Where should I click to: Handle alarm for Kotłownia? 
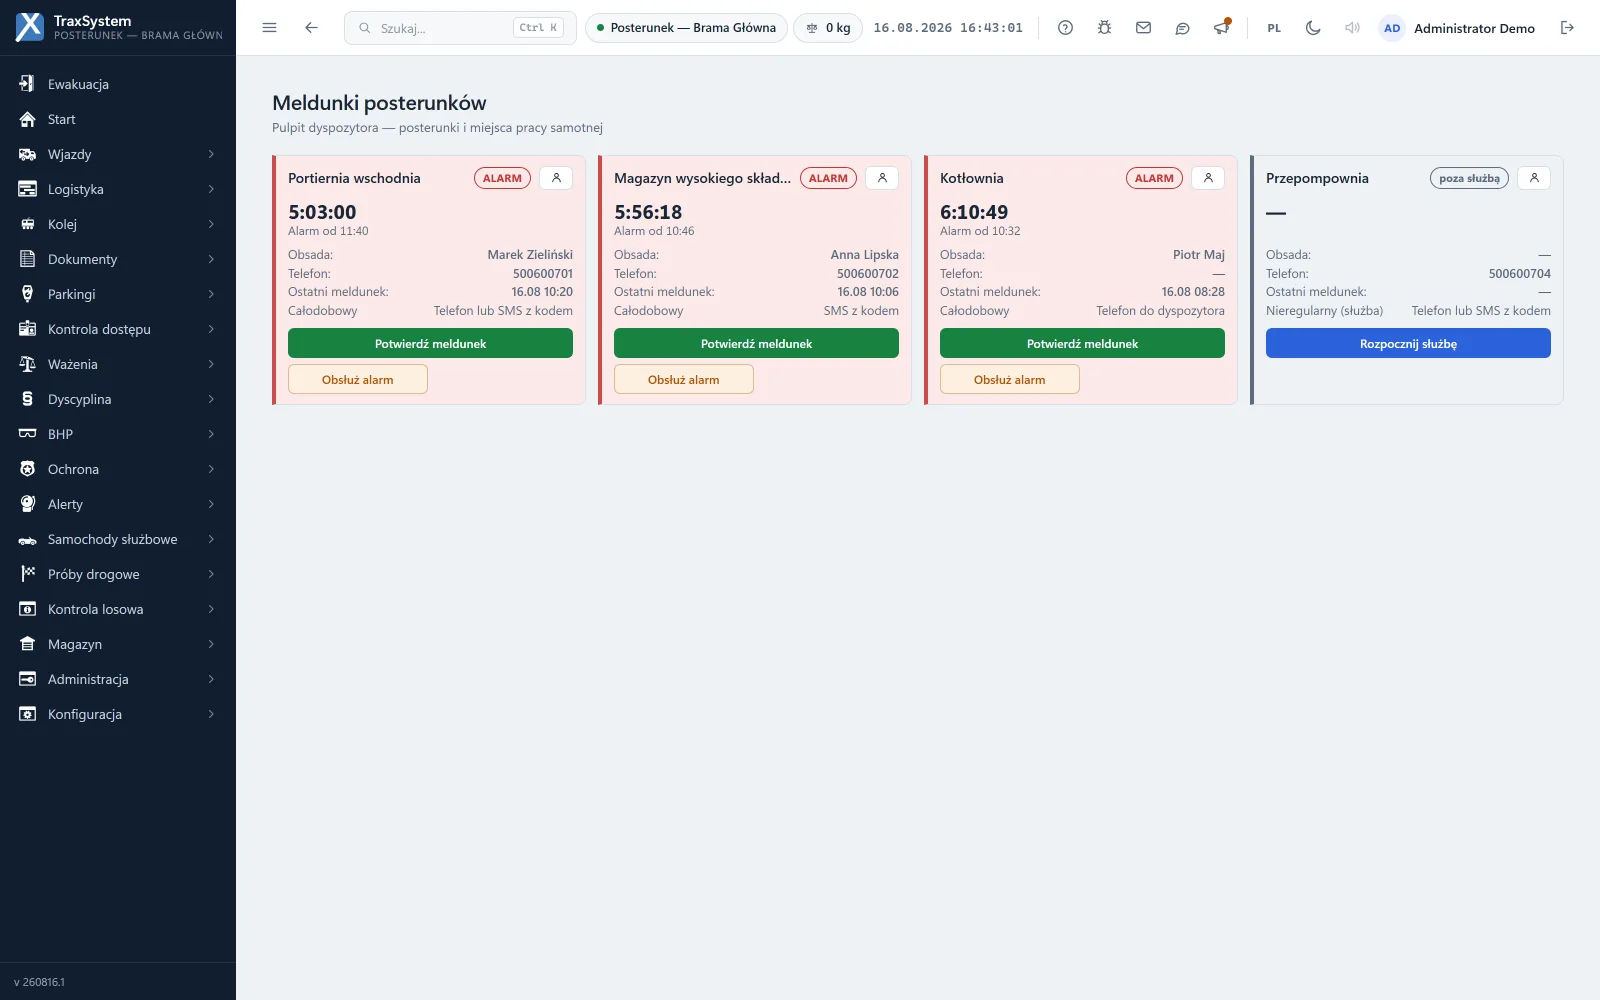pos(1009,379)
